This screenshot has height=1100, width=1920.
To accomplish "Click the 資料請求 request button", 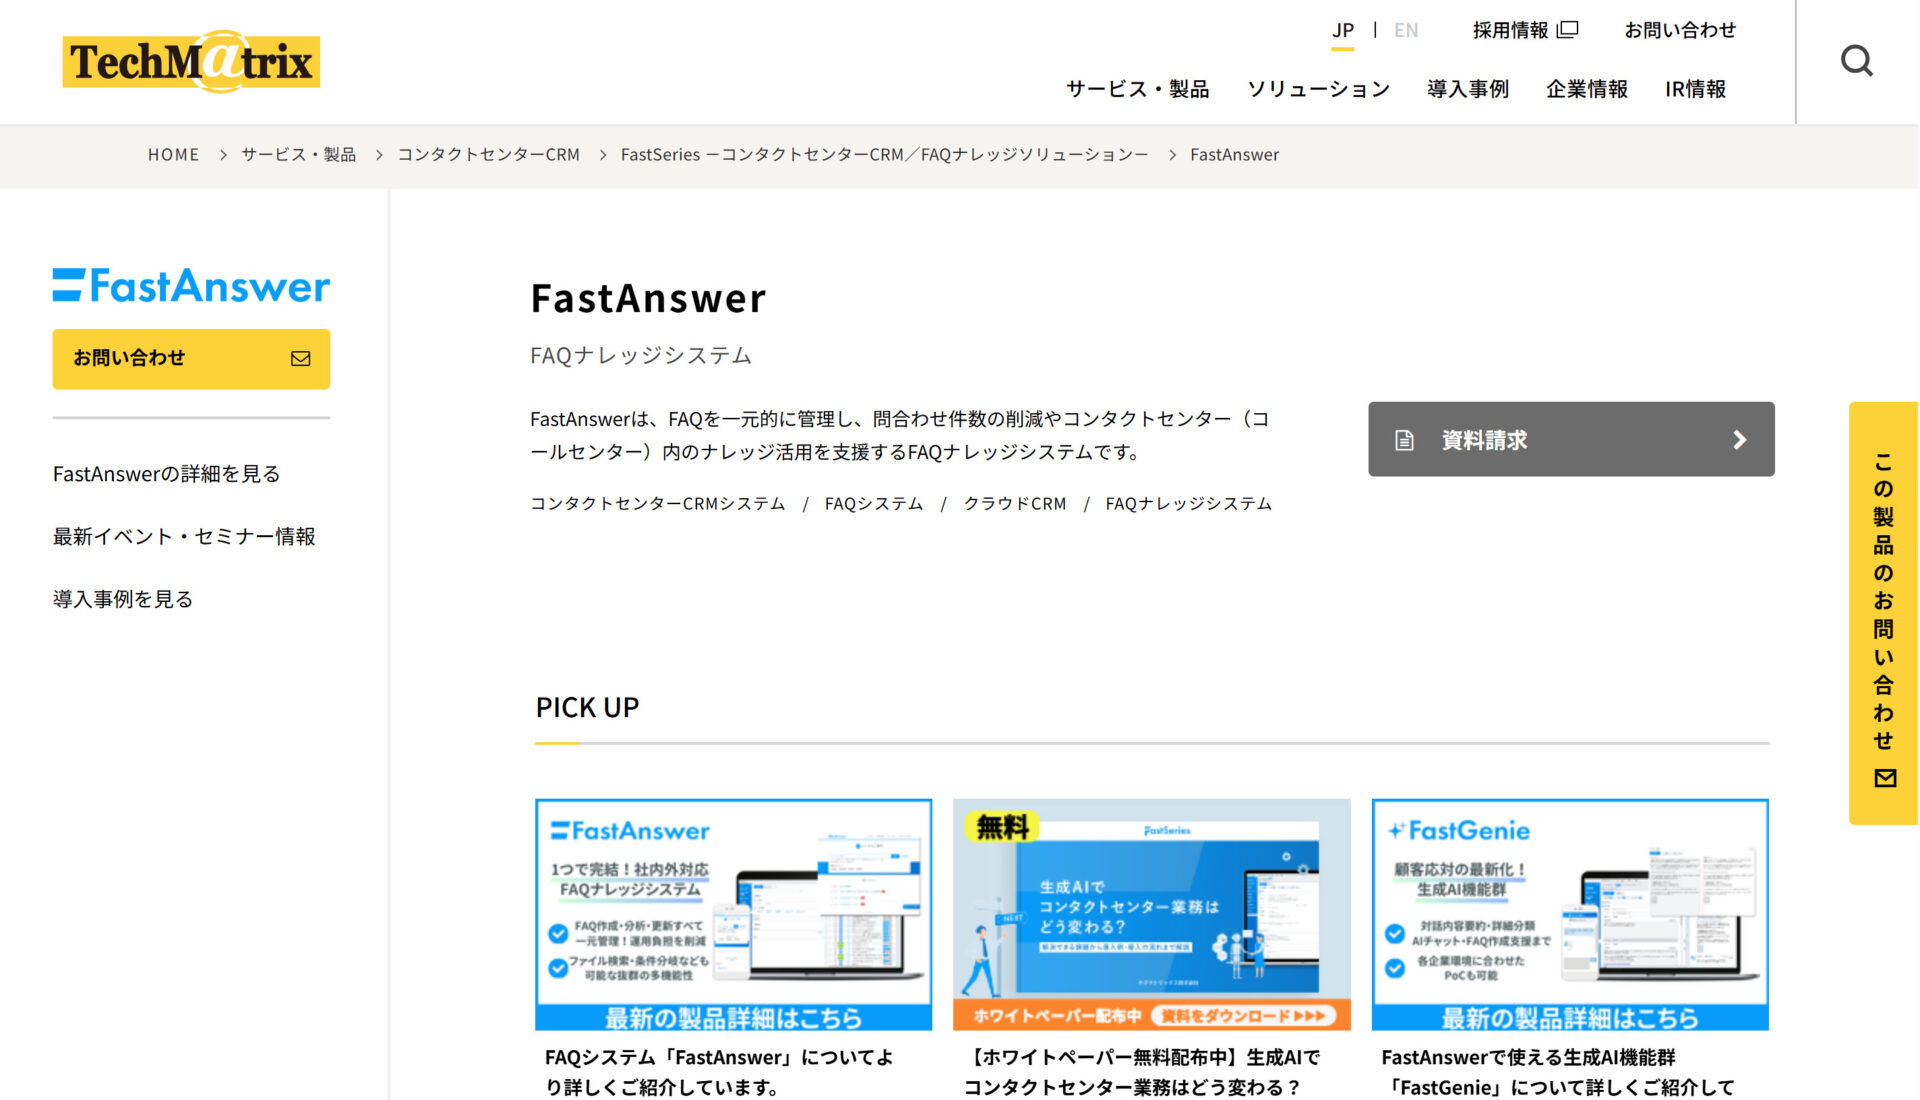I will 1571,440.
